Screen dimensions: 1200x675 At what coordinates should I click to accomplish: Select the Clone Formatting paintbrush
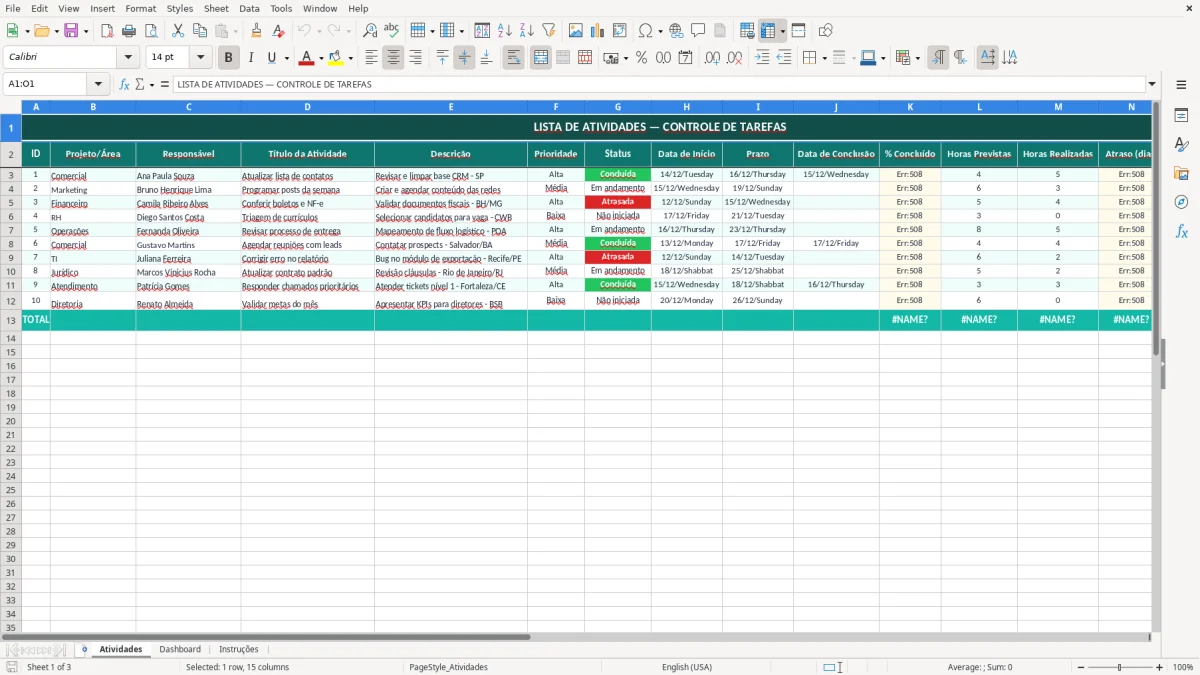[x=256, y=31]
